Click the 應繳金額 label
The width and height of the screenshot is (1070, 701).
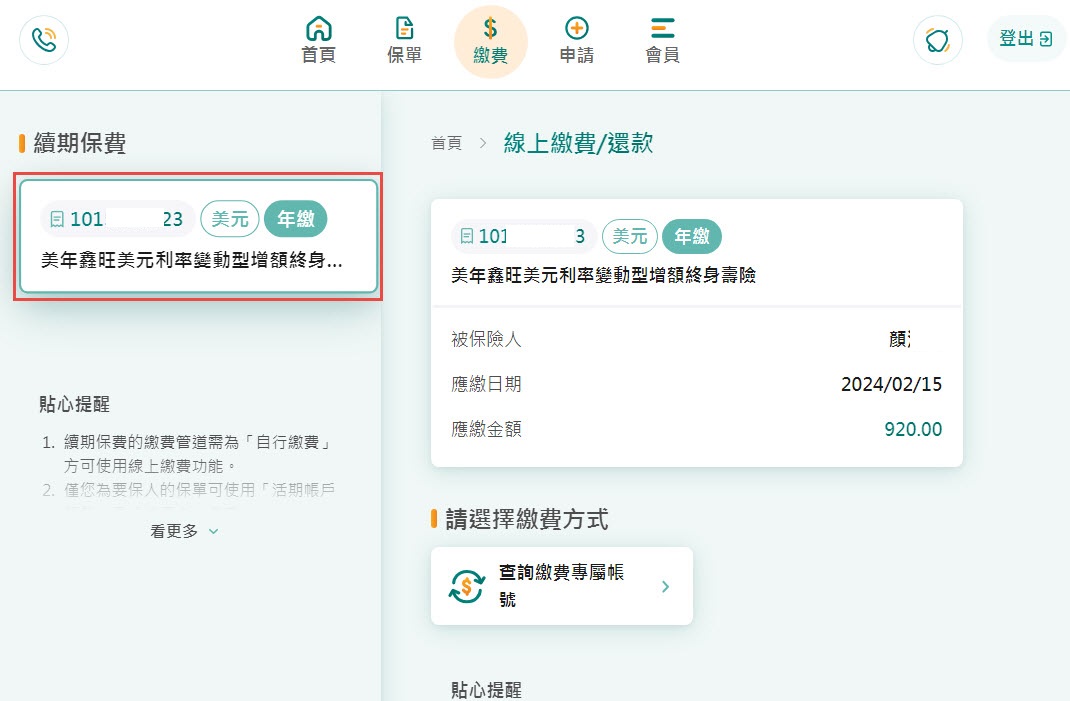click(486, 429)
